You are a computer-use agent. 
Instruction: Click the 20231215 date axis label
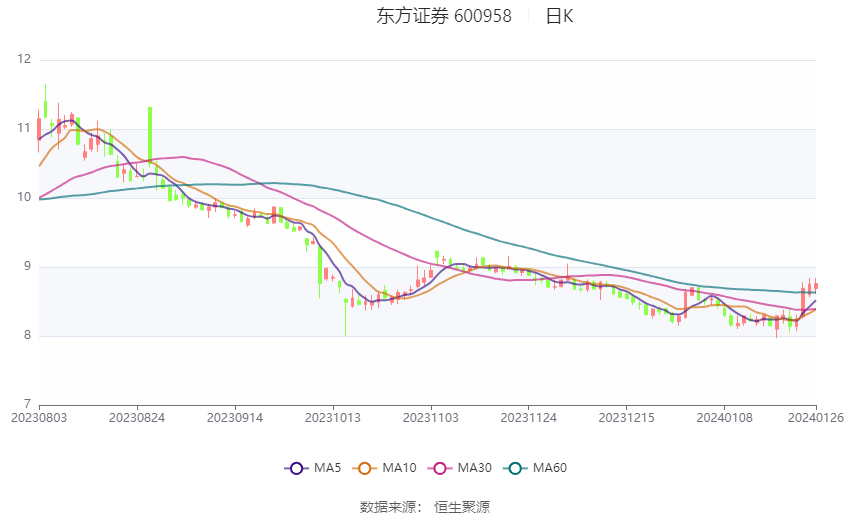[x=627, y=418]
